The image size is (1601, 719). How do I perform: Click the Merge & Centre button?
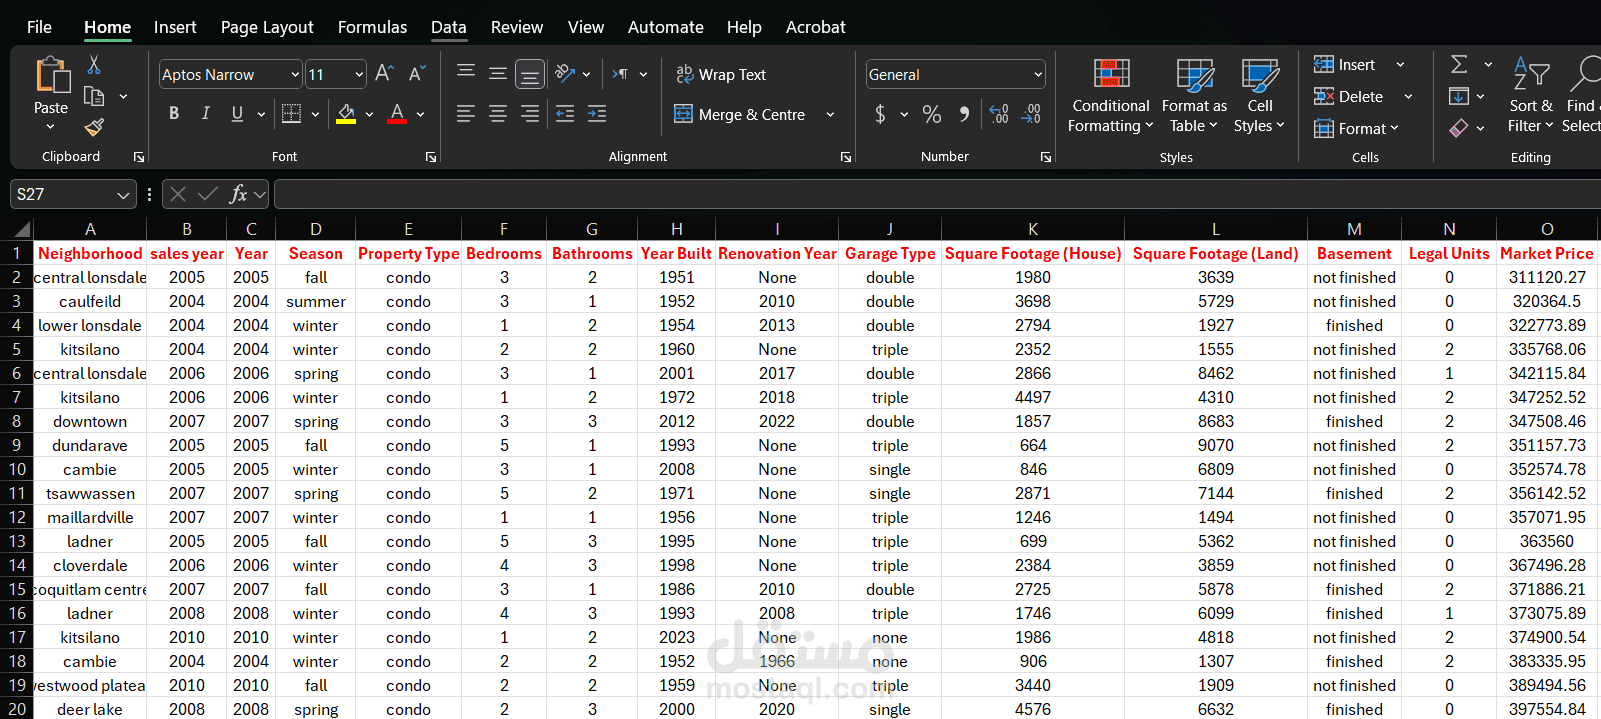(740, 114)
